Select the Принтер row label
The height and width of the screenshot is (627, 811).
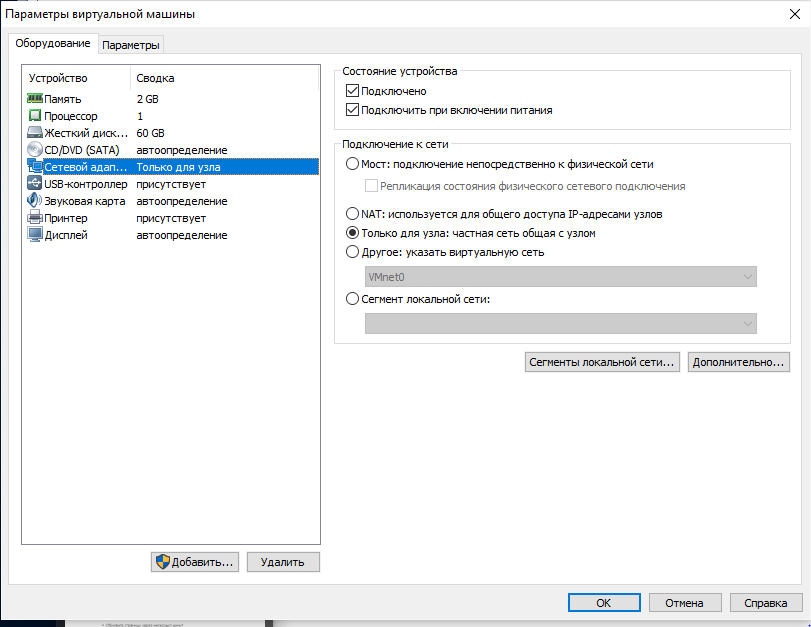[x=66, y=218]
